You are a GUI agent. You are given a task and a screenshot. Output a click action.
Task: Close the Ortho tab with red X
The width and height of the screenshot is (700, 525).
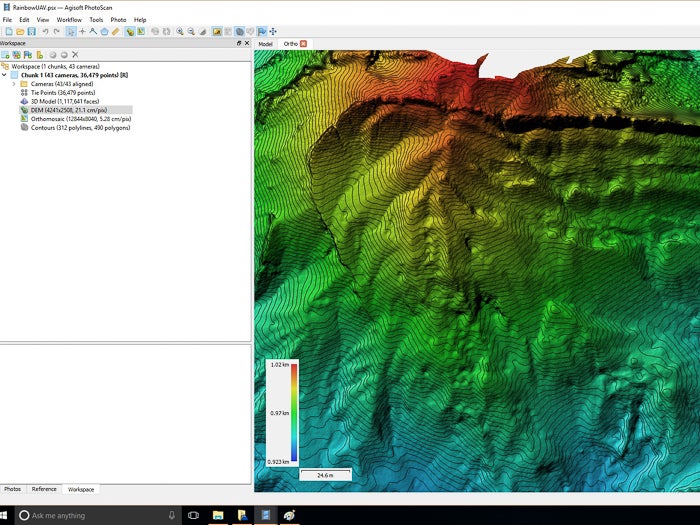tap(304, 44)
